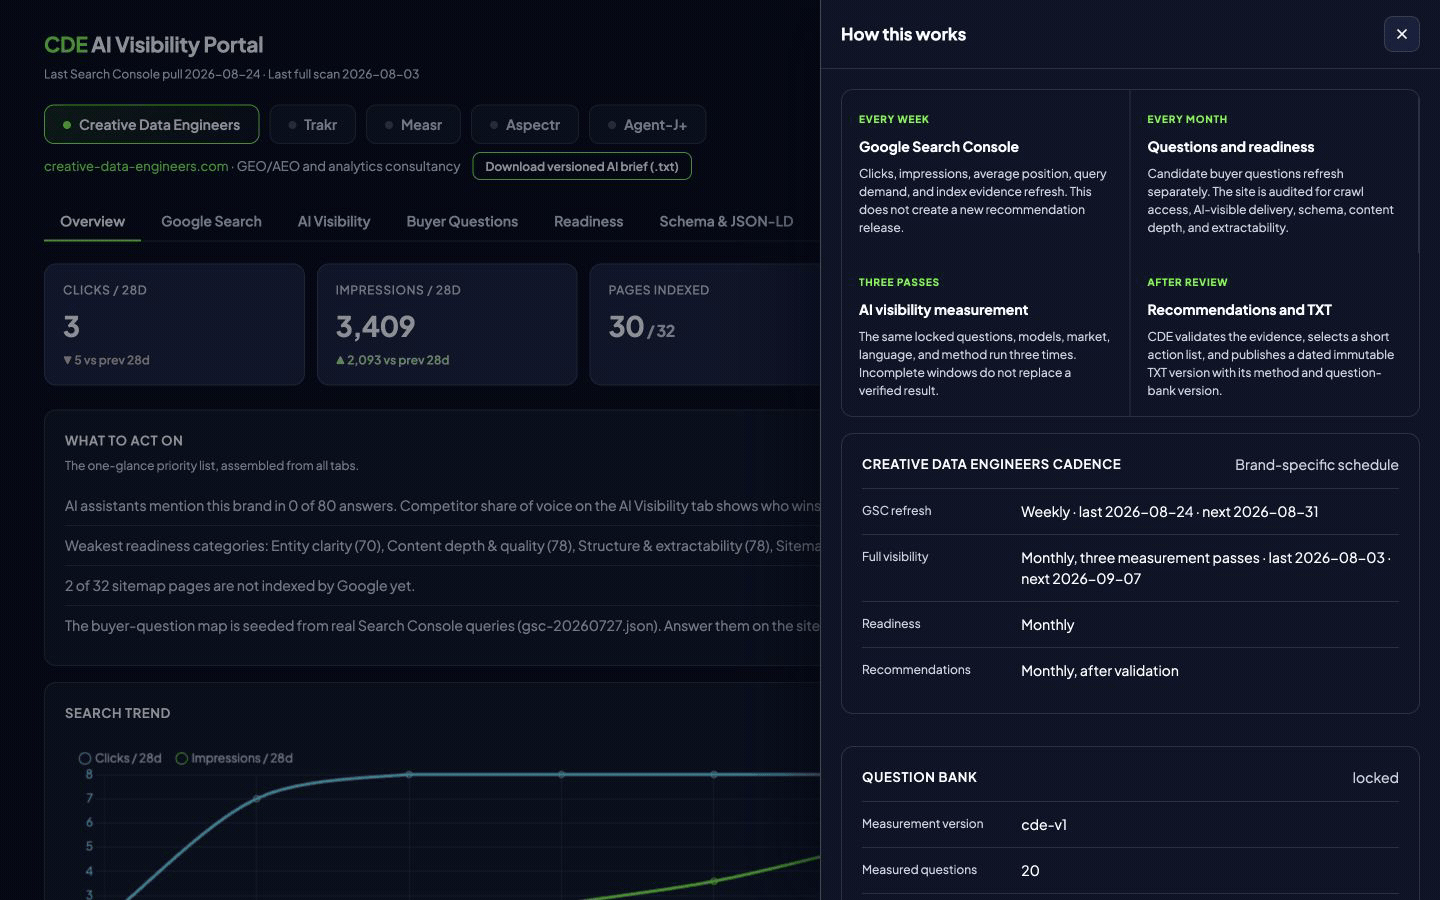Image resolution: width=1440 pixels, height=900 pixels.
Task: Select the 'Weakest readiness categories' item
Action: pyautogui.click(x=442, y=546)
